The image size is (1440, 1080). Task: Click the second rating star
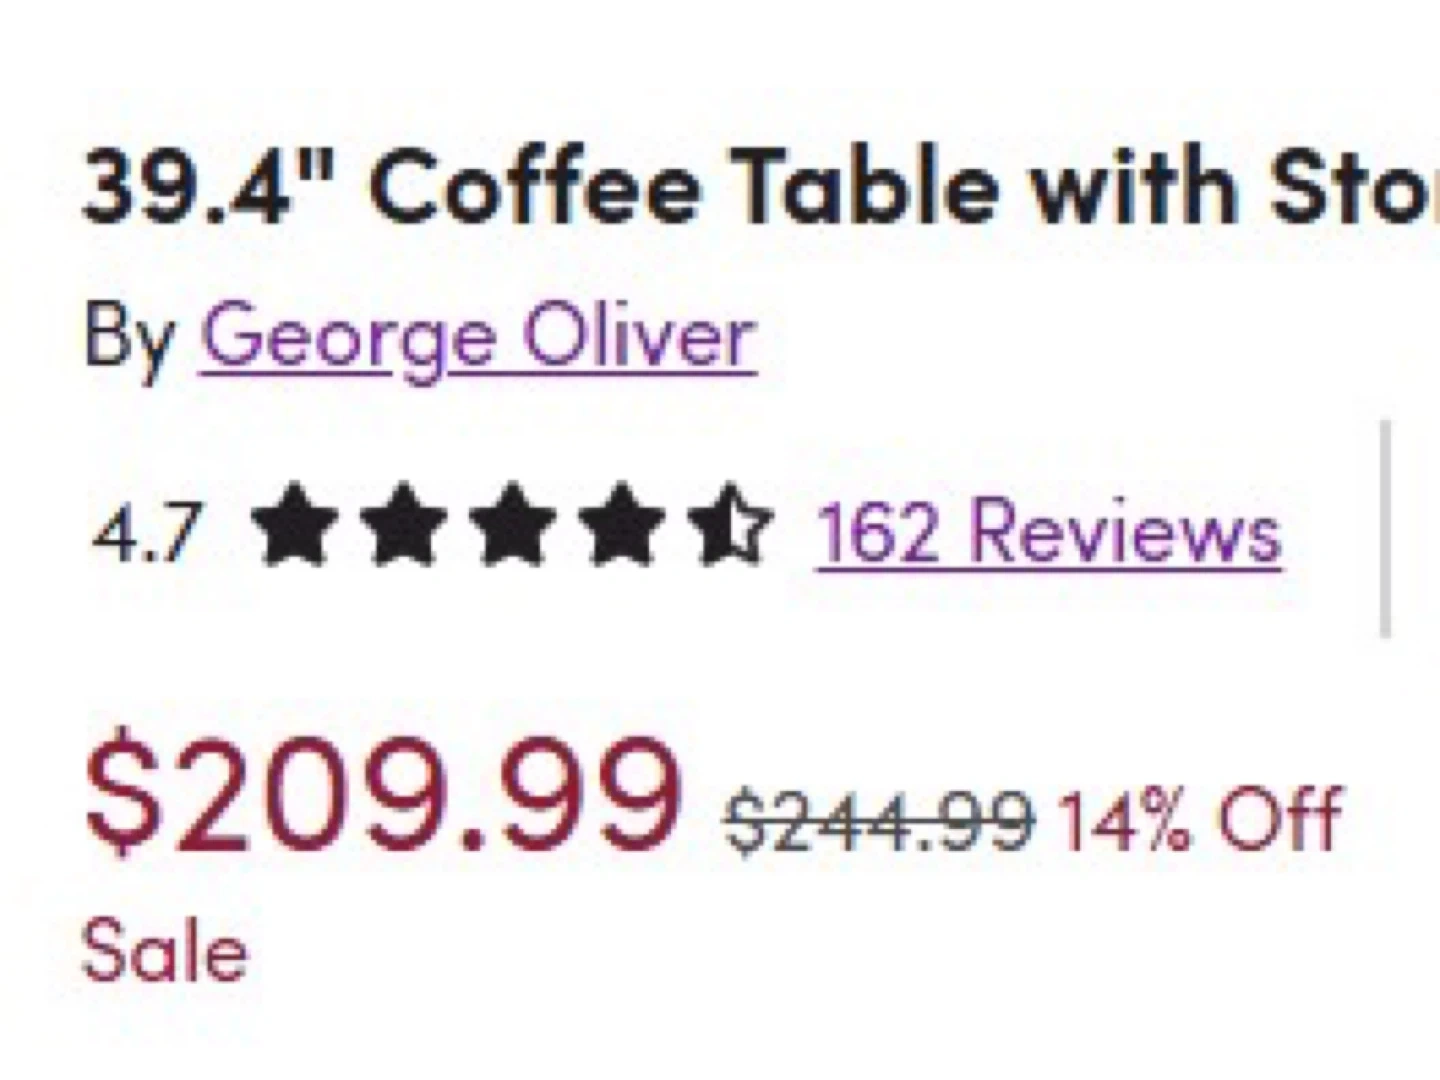coord(402,524)
